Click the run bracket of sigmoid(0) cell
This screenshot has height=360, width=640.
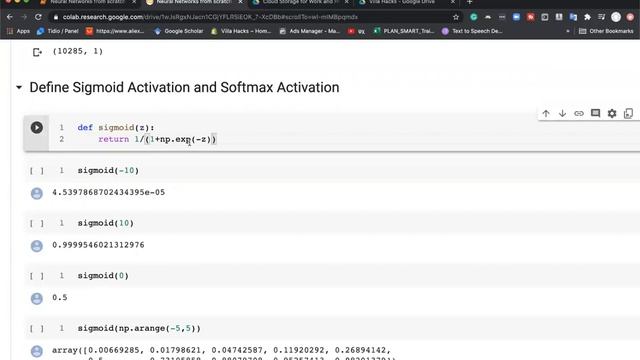click(x=37, y=276)
